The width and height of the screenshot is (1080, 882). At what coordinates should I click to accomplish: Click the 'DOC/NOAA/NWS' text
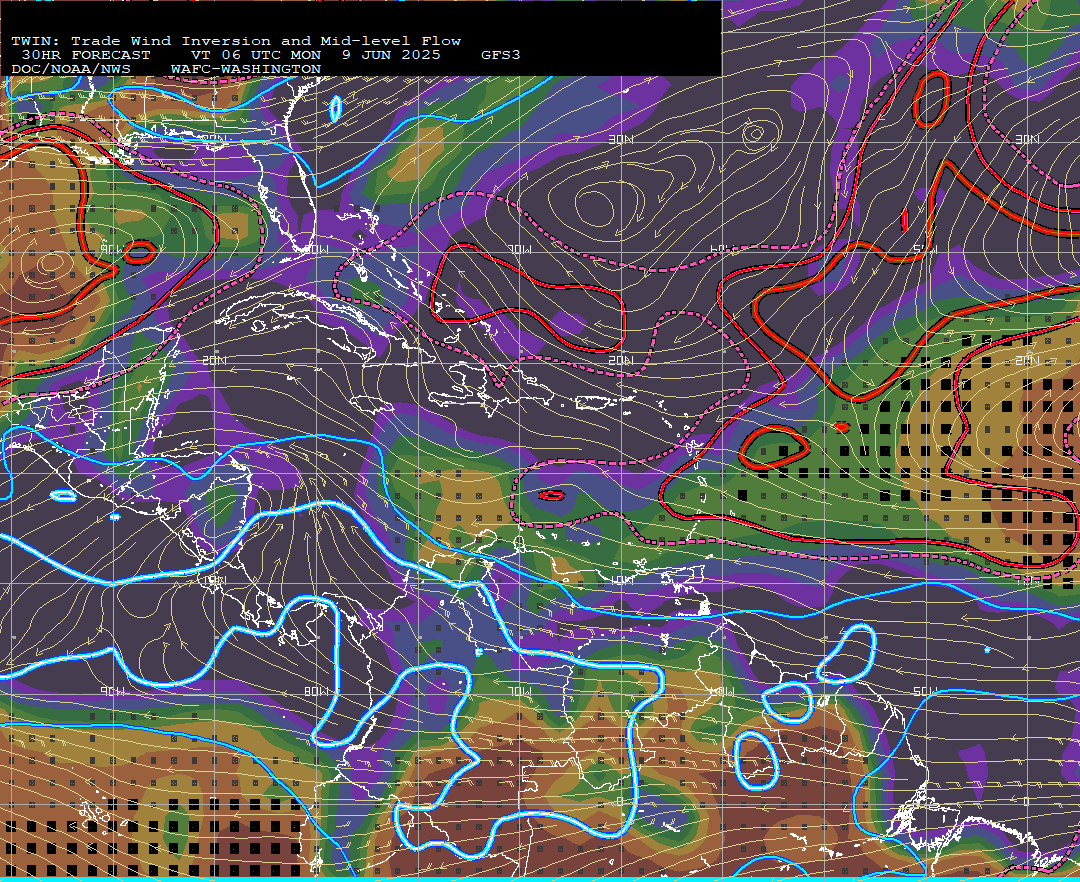(71, 70)
